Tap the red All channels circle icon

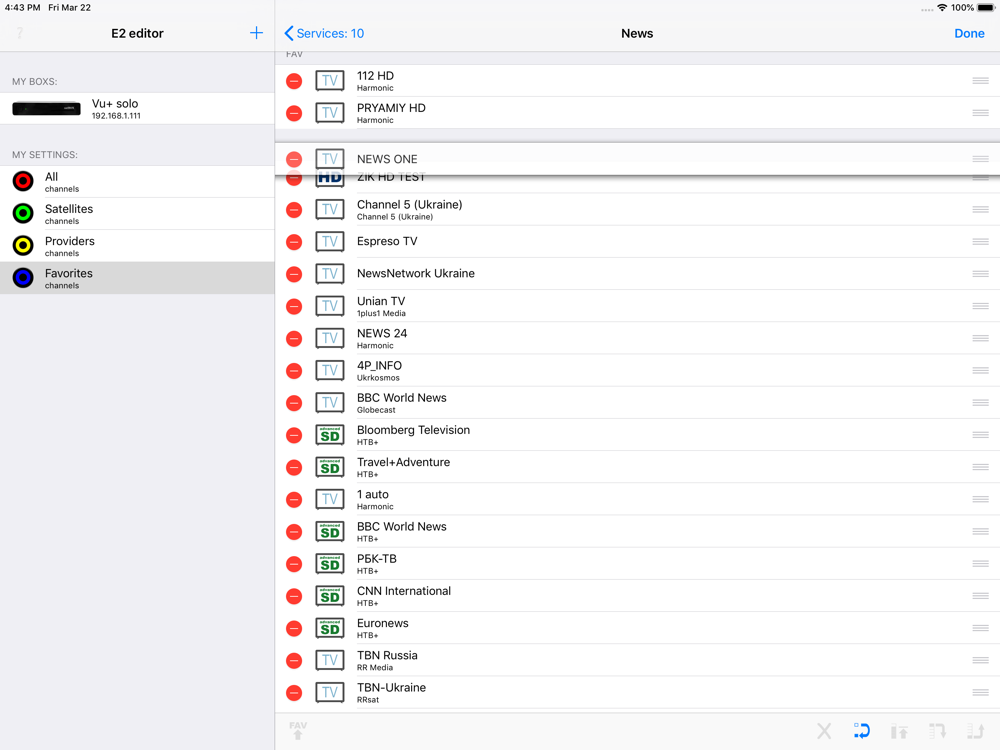pos(23,181)
